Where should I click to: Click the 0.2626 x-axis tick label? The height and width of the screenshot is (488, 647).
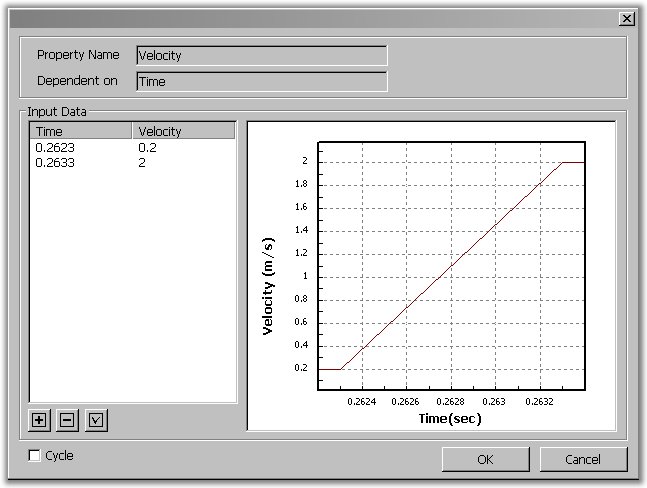click(405, 401)
